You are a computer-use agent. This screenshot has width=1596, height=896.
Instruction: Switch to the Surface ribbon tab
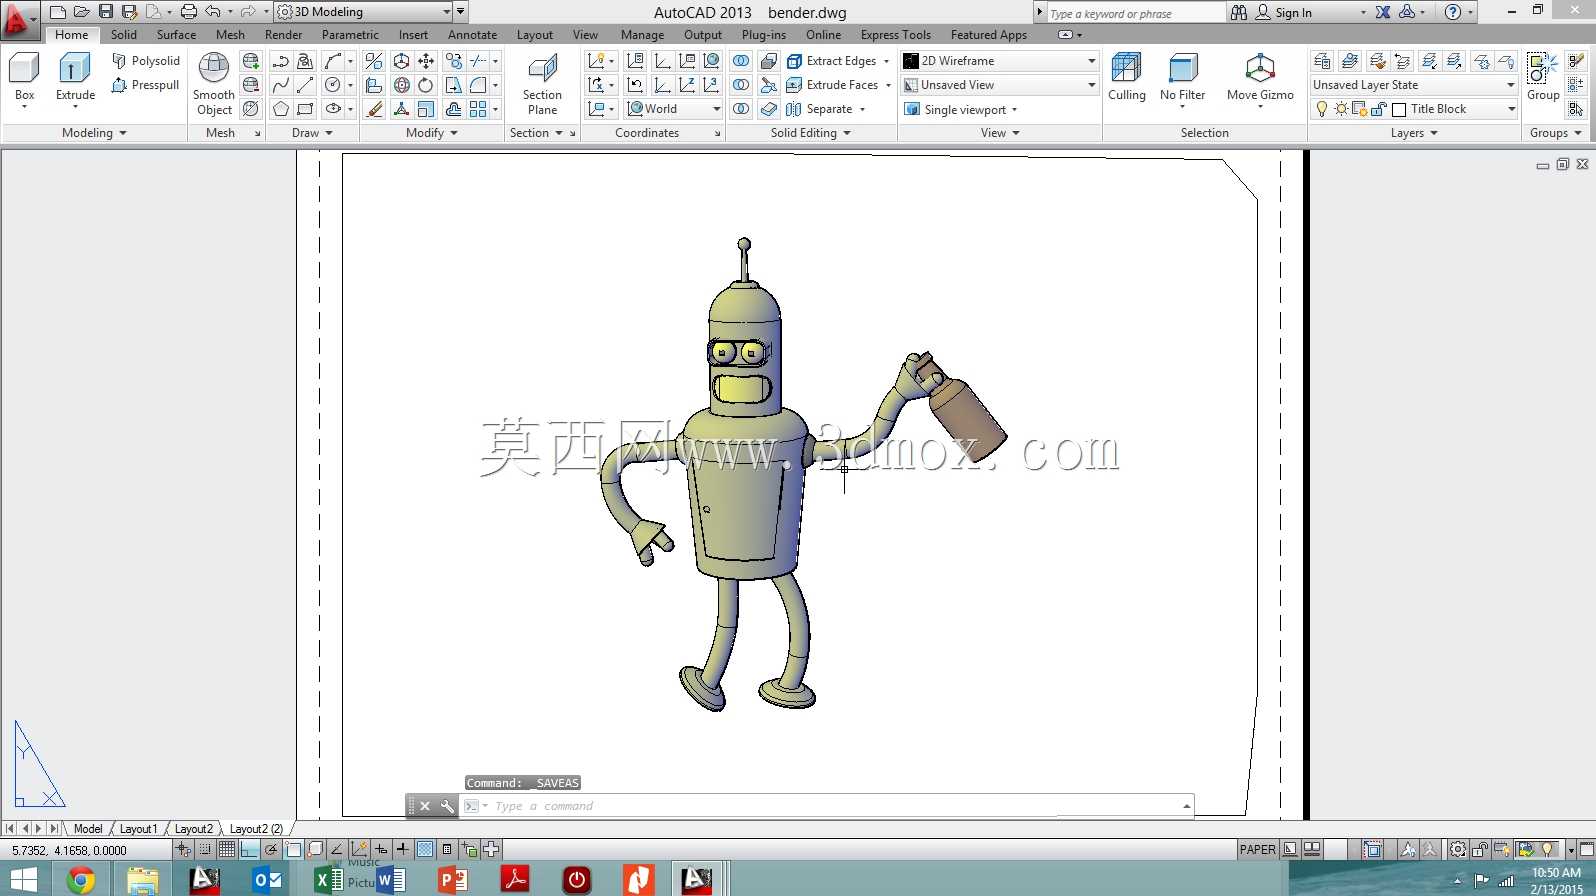click(x=176, y=35)
